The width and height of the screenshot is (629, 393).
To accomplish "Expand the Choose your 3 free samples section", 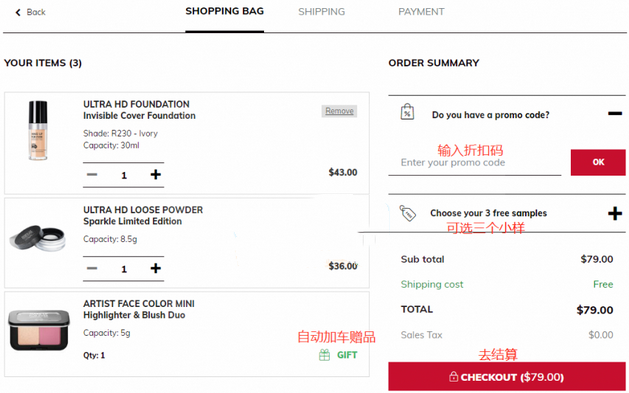I will pyautogui.click(x=615, y=213).
